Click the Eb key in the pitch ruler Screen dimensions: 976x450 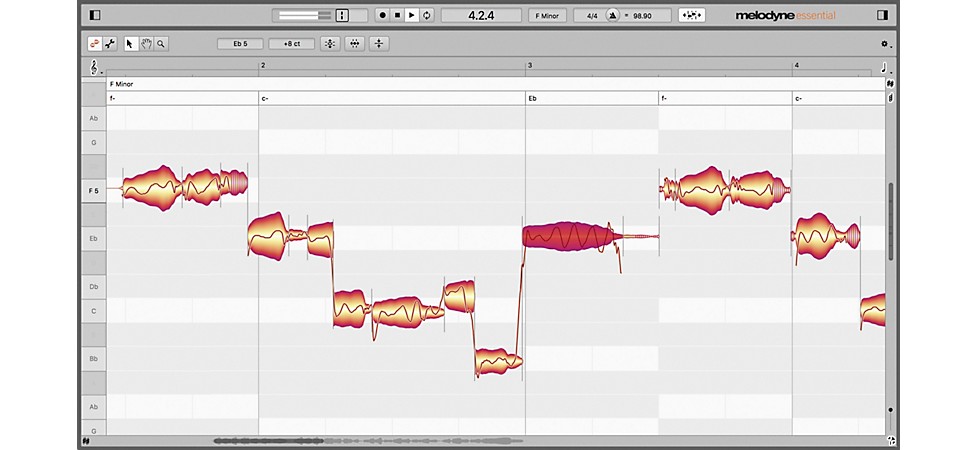click(93, 238)
